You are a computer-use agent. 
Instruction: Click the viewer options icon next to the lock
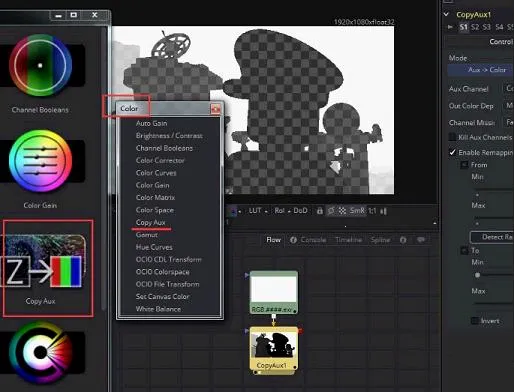tap(331, 211)
